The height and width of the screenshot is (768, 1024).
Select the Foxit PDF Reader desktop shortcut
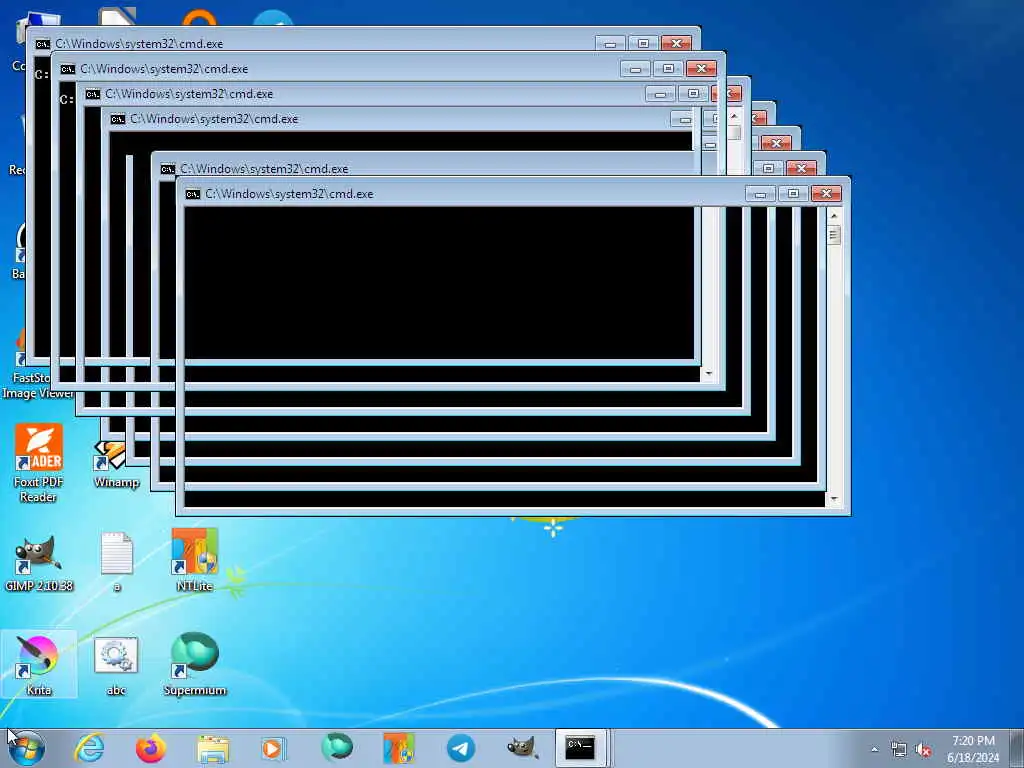39,462
